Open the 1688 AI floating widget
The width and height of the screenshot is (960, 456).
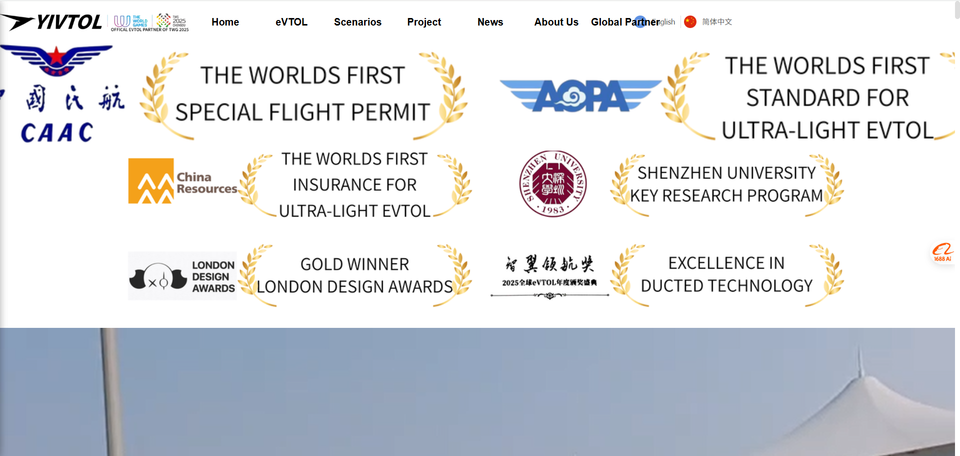pos(943,252)
